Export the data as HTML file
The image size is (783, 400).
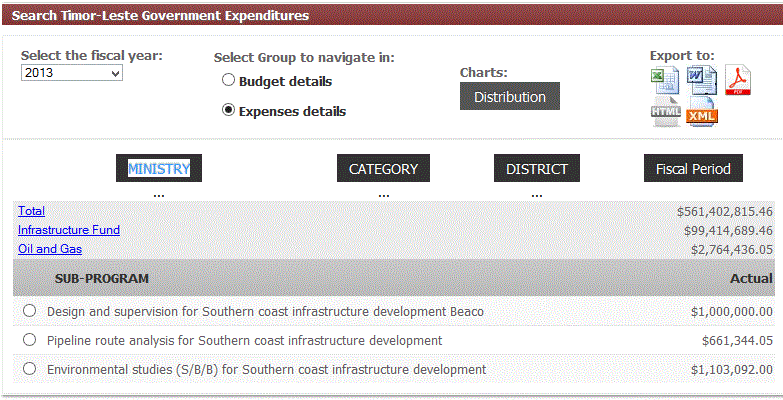tap(666, 111)
